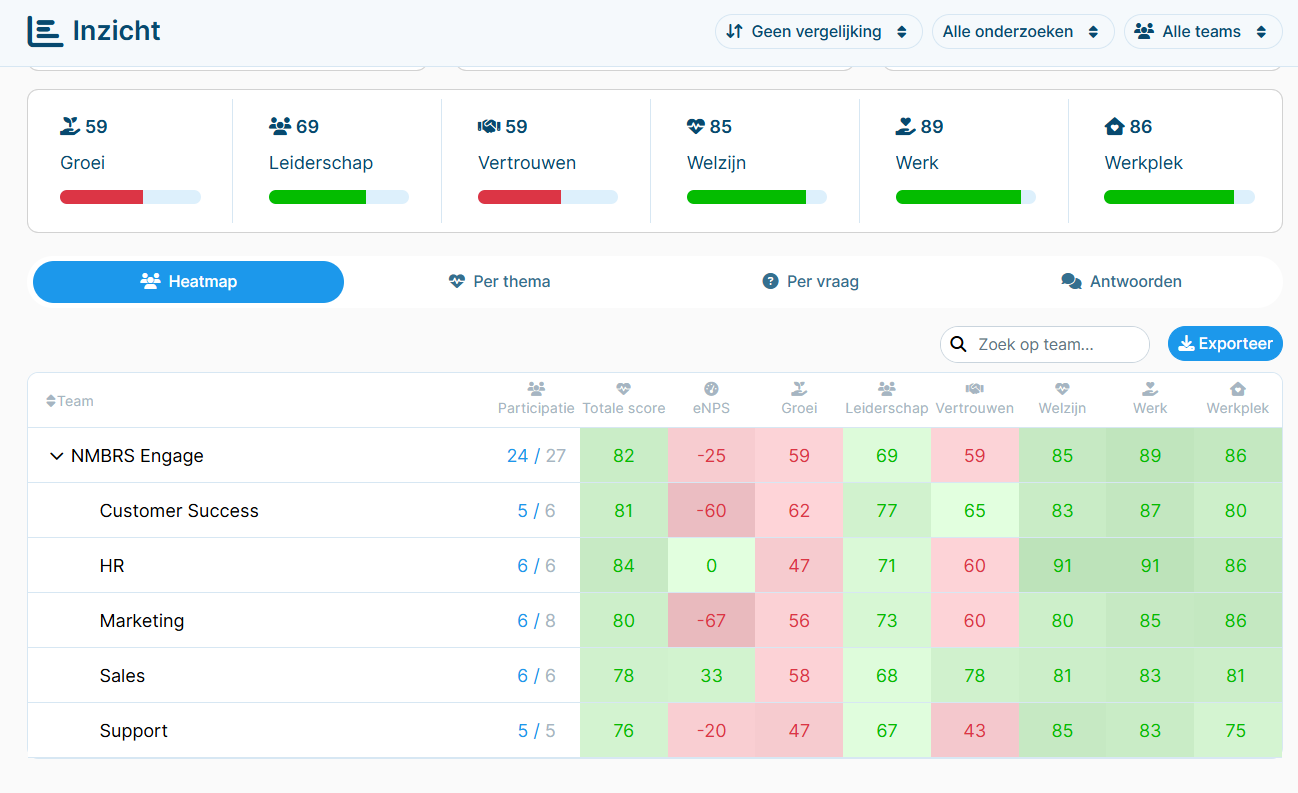Open the Alle onderzoeken dropdown
The height and width of the screenshot is (793, 1298).
(1023, 31)
